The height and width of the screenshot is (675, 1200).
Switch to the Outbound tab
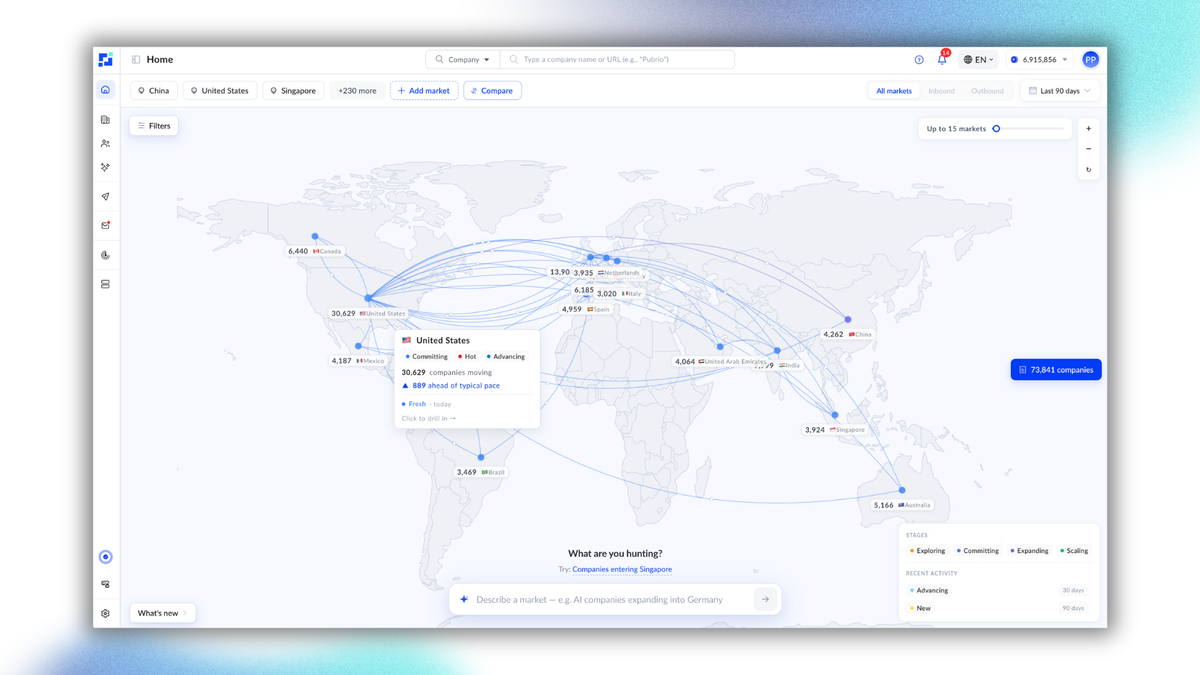987,91
